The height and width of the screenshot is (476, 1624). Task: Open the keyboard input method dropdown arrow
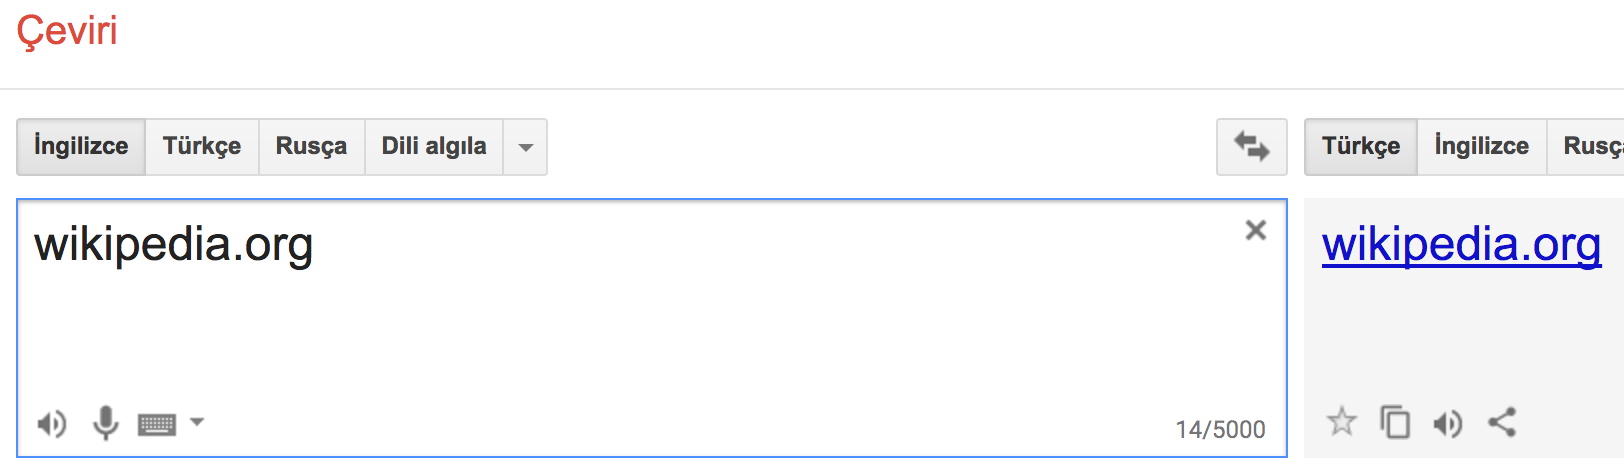[197, 422]
